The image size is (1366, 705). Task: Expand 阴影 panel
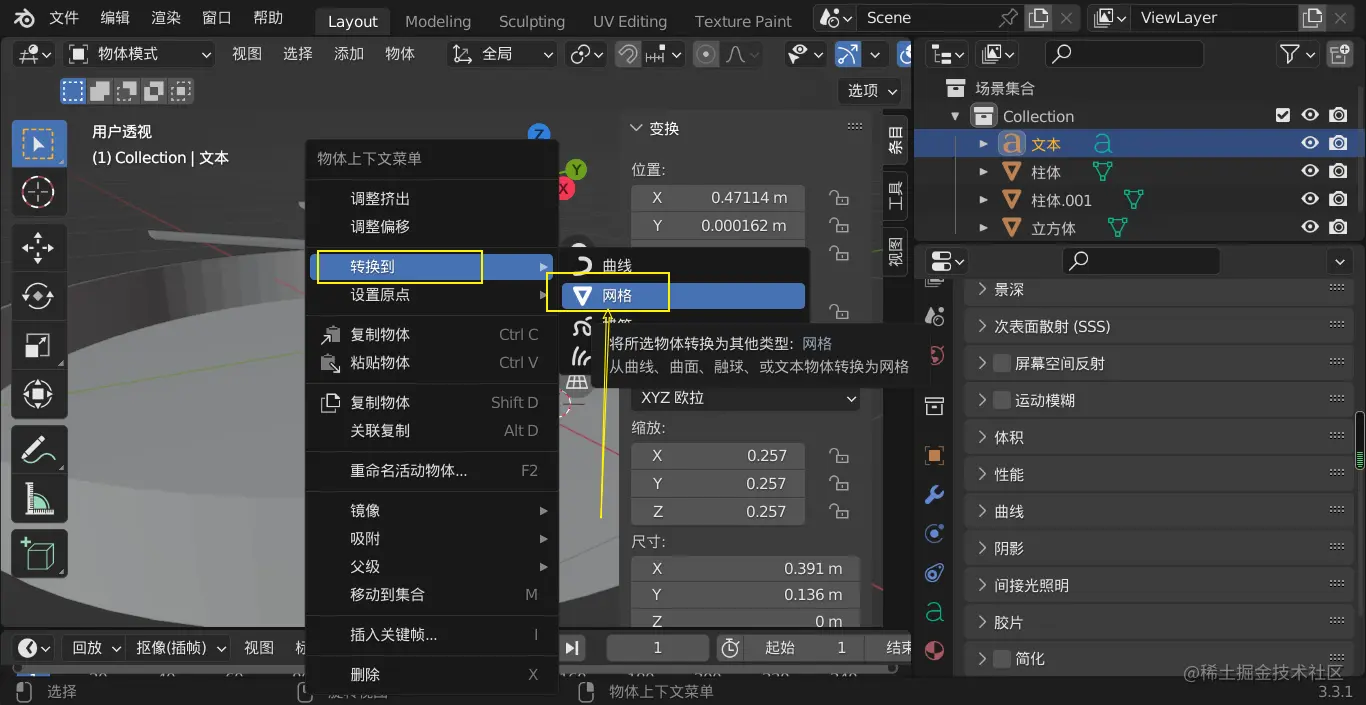pyautogui.click(x=1160, y=548)
